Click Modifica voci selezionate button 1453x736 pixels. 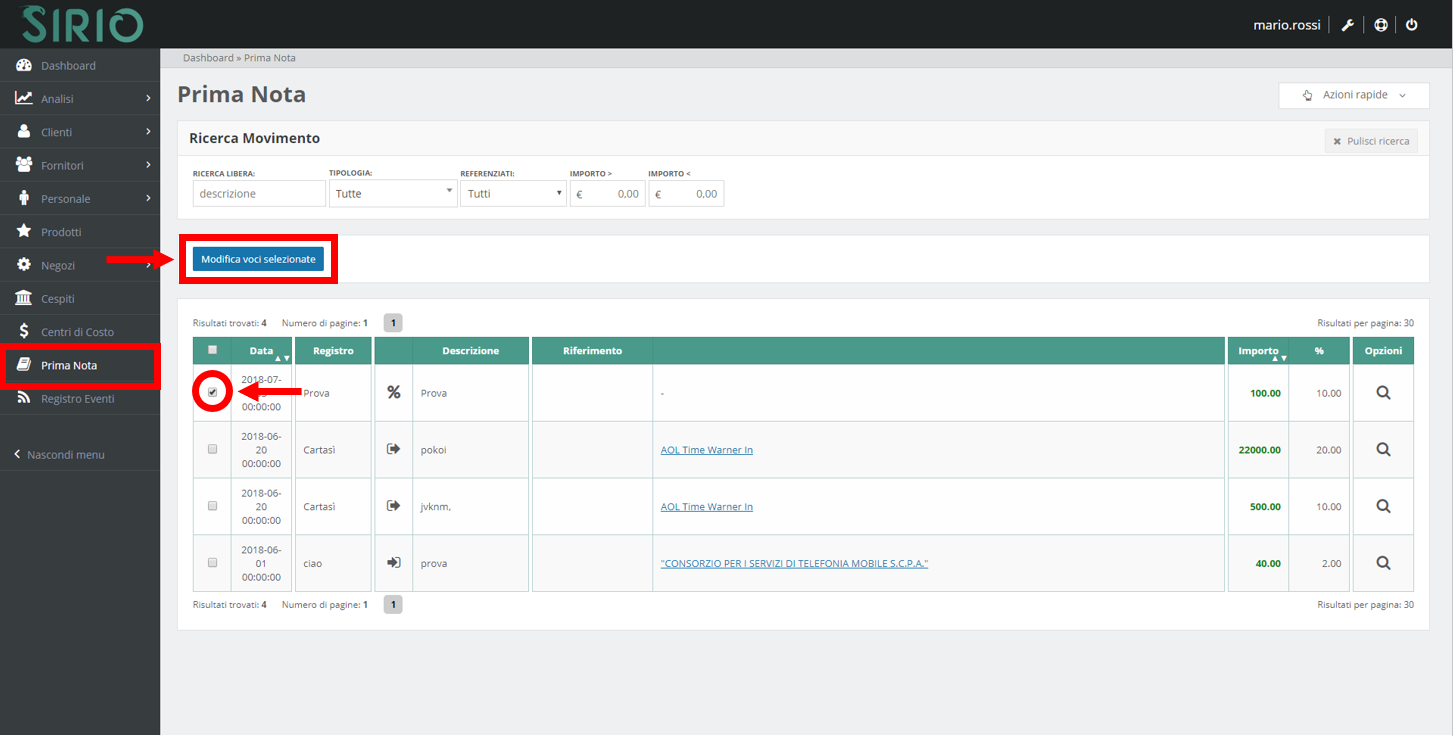258,259
